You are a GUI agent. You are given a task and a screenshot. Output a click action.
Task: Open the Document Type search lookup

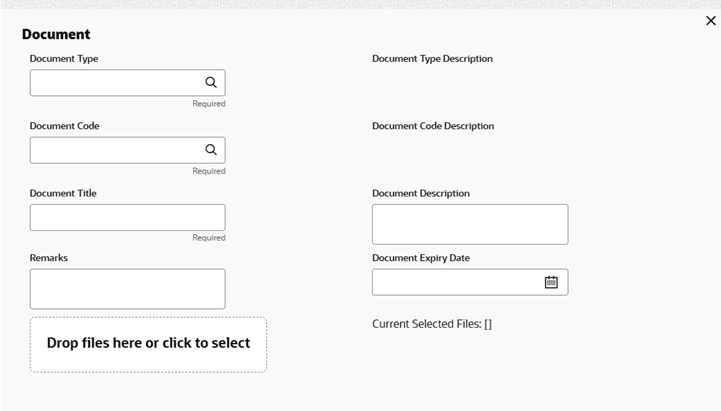tap(211, 83)
